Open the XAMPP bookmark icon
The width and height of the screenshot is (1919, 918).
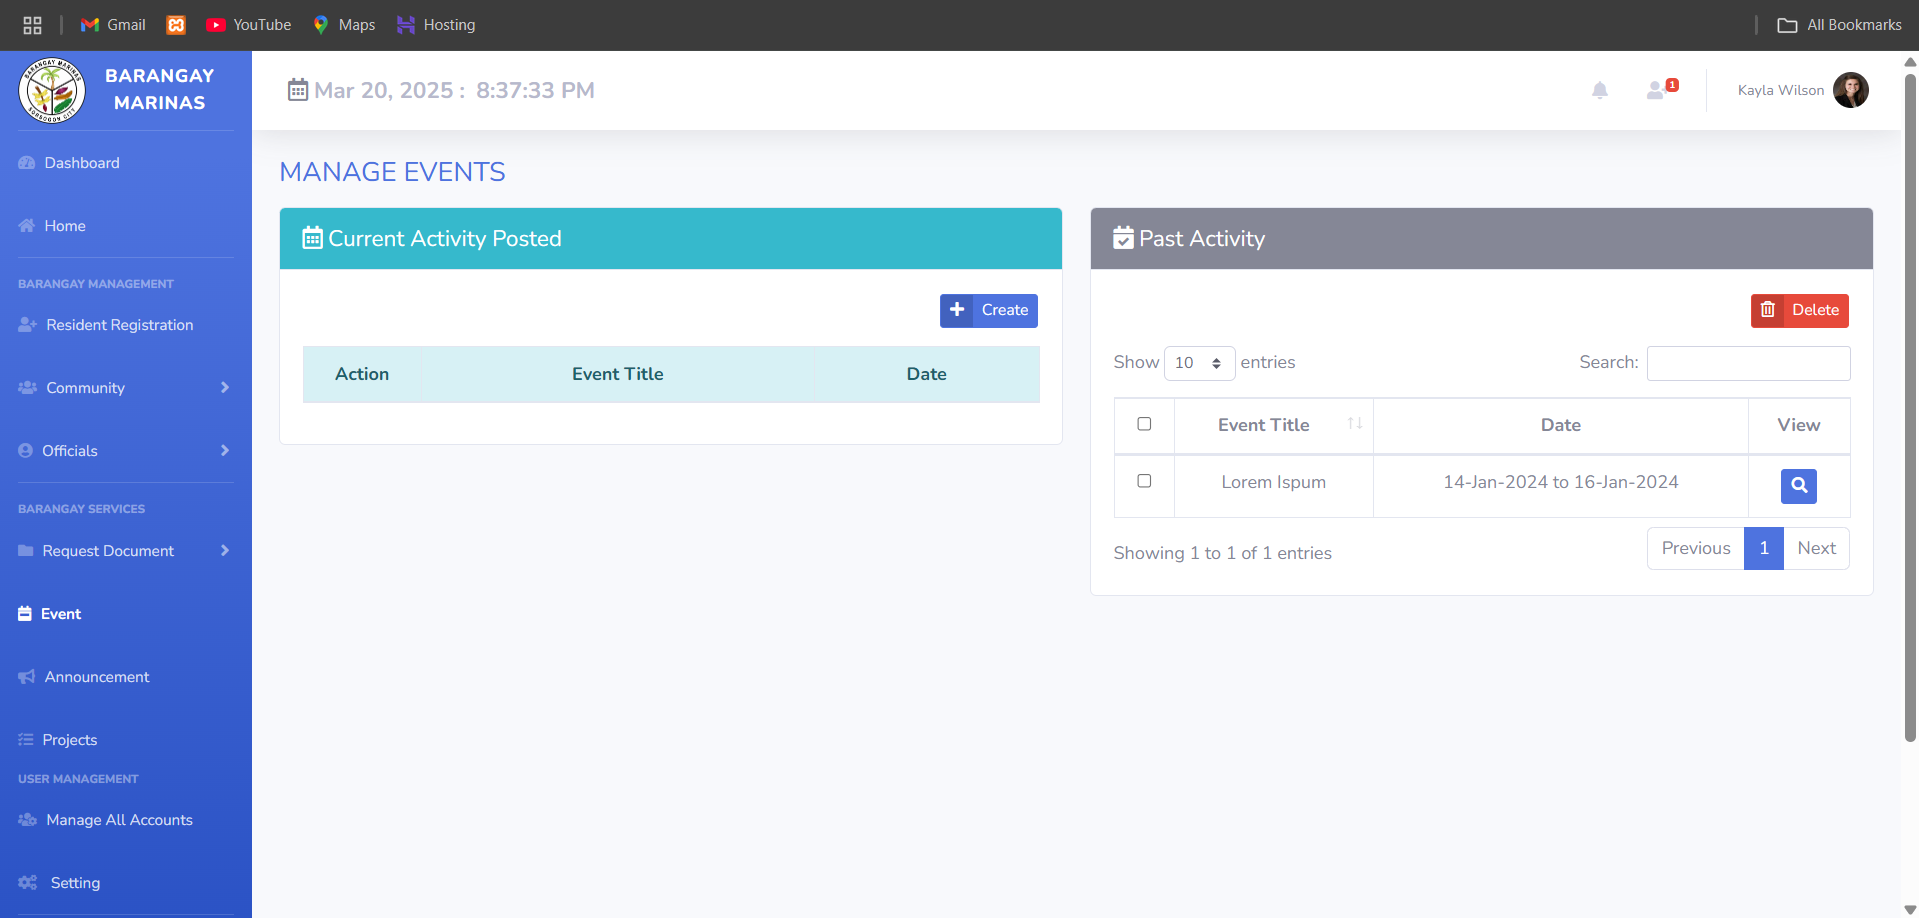[x=176, y=25]
